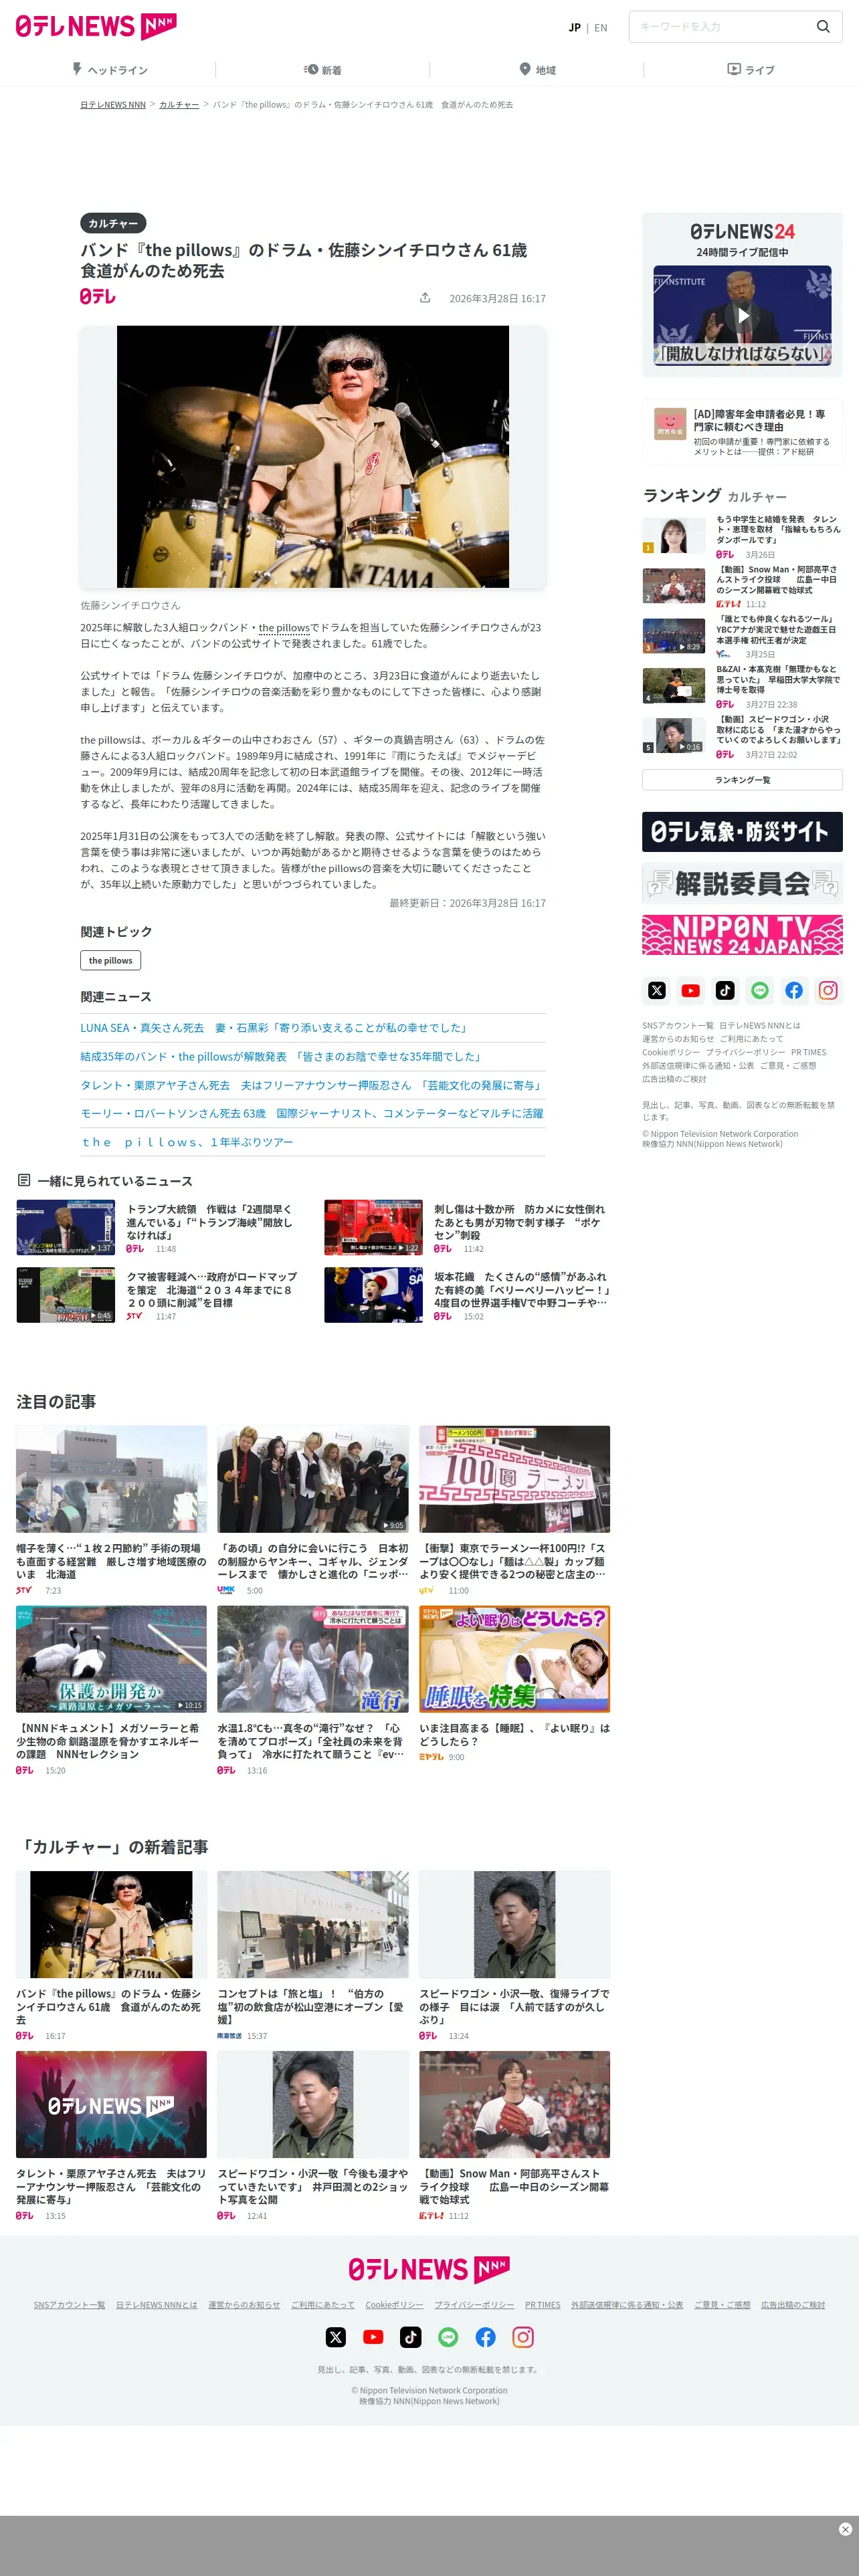Go to 日テレNEWS NNN breadcrumb link
The image size is (859, 2576).
[113, 105]
